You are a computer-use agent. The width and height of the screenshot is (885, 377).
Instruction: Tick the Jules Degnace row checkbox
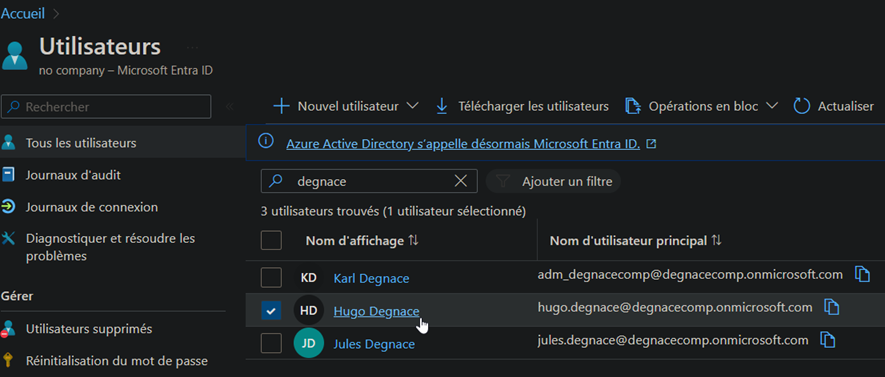click(271, 343)
